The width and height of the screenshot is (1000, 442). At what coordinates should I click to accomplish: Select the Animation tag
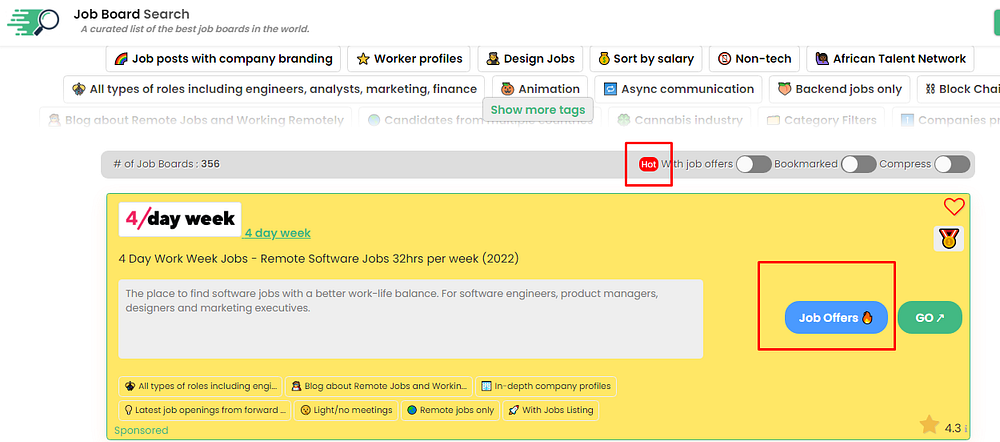tap(540, 89)
